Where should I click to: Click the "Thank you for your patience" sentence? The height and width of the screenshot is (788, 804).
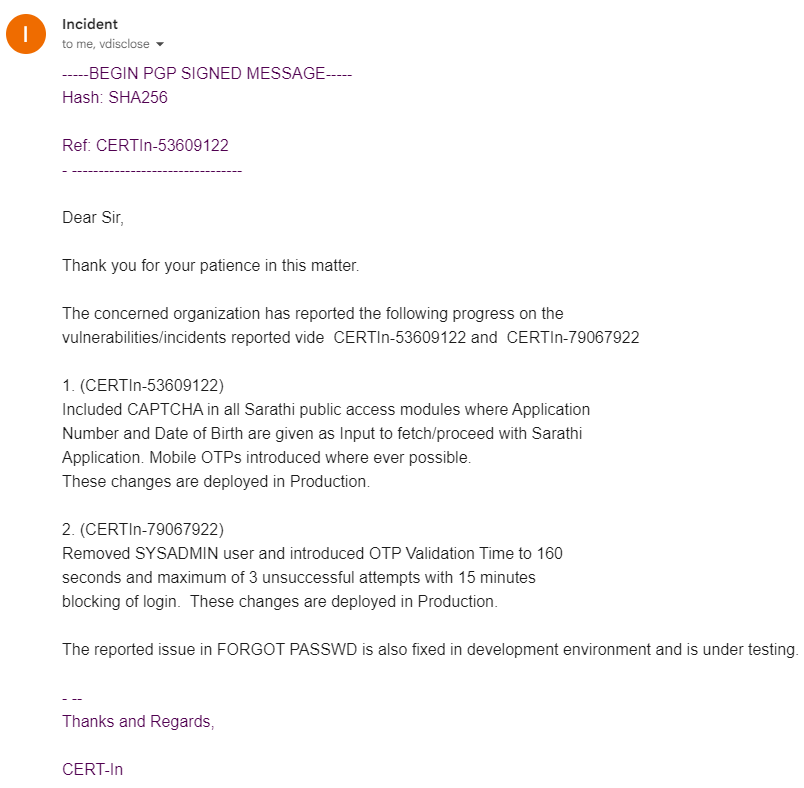[x=210, y=266]
